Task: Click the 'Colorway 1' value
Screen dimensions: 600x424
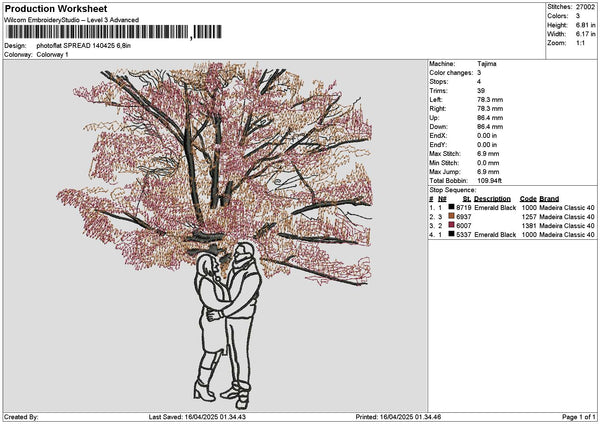Action: [52, 55]
